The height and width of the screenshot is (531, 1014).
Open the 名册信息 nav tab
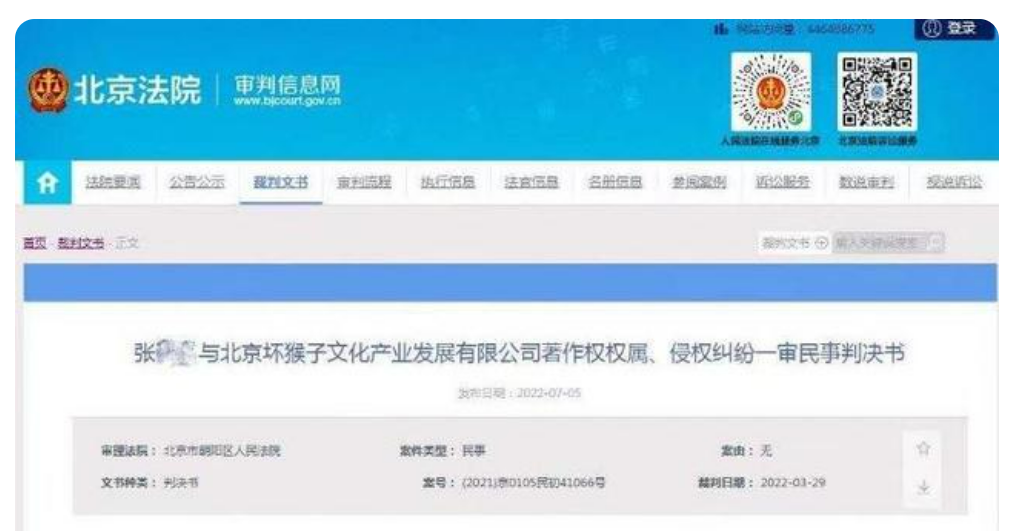615,182
